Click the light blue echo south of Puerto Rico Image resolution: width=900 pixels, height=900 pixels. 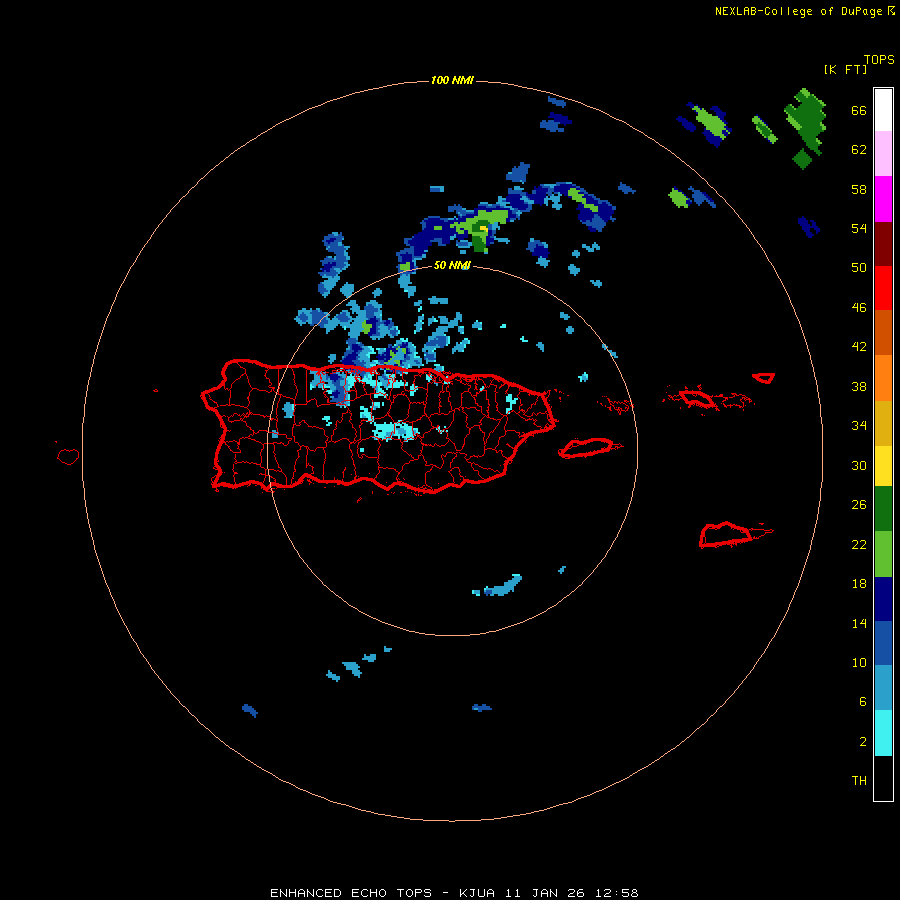[503, 586]
